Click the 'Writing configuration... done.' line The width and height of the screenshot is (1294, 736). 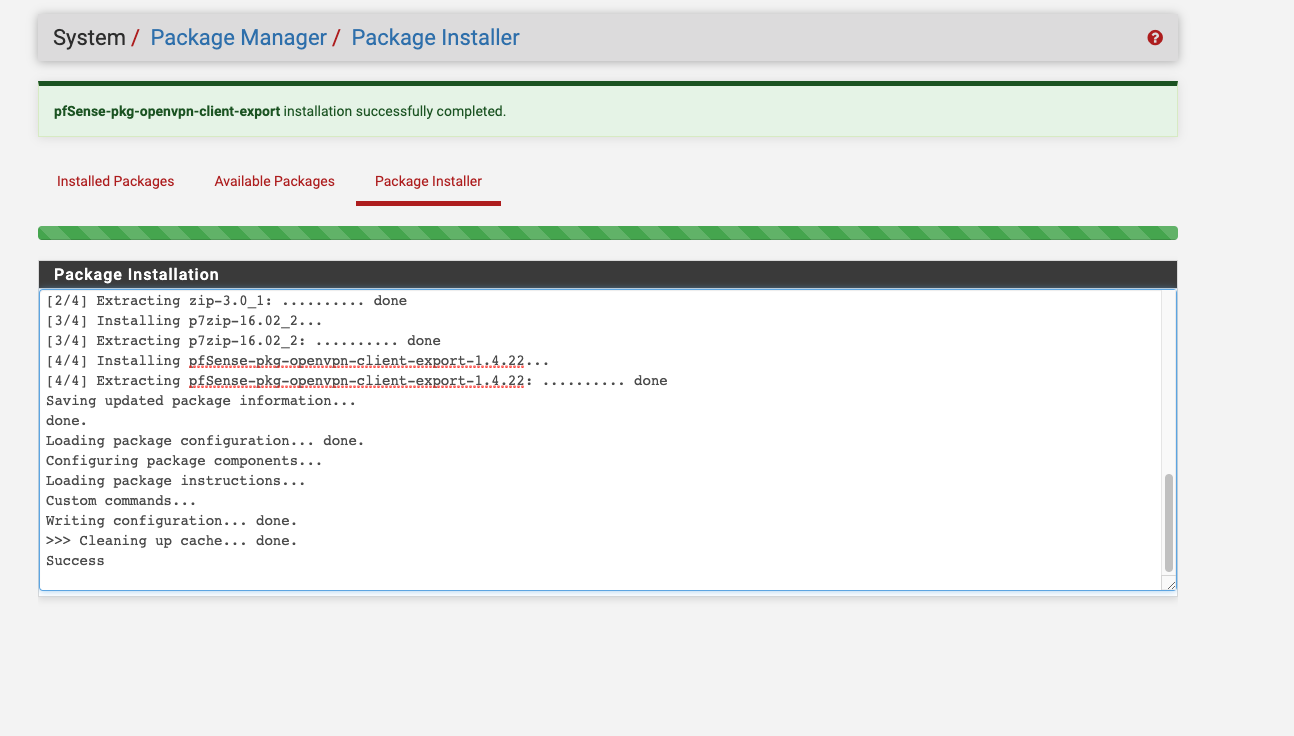pyautogui.click(x=172, y=521)
